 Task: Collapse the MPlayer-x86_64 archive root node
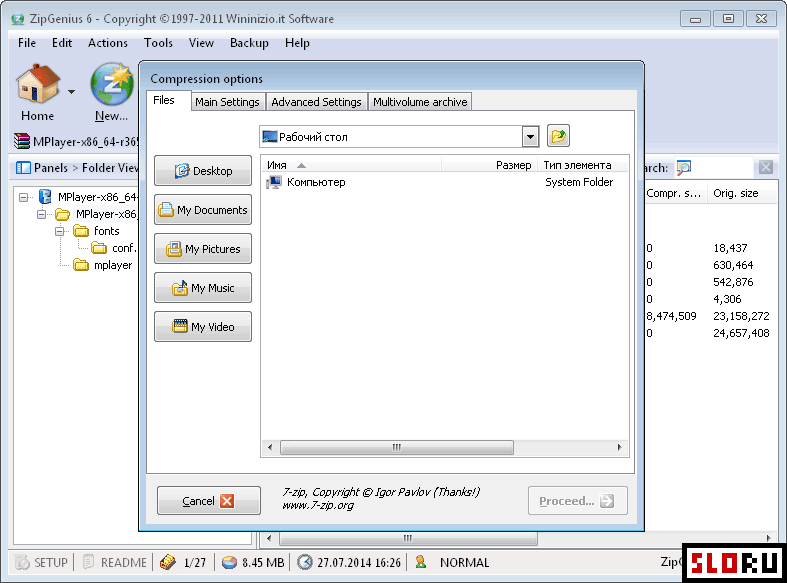[x=24, y=197]
